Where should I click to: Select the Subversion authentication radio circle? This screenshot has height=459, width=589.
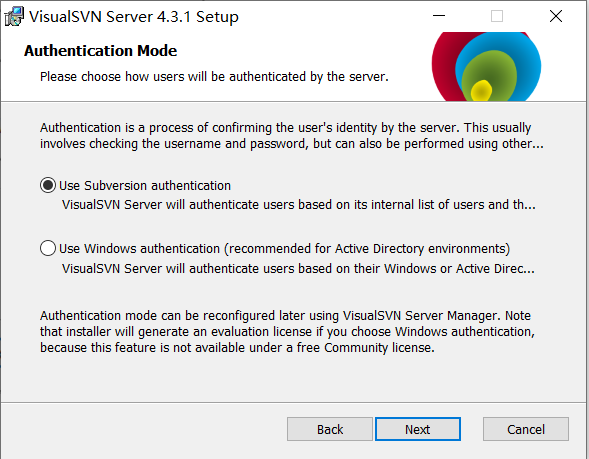[48, 185]
